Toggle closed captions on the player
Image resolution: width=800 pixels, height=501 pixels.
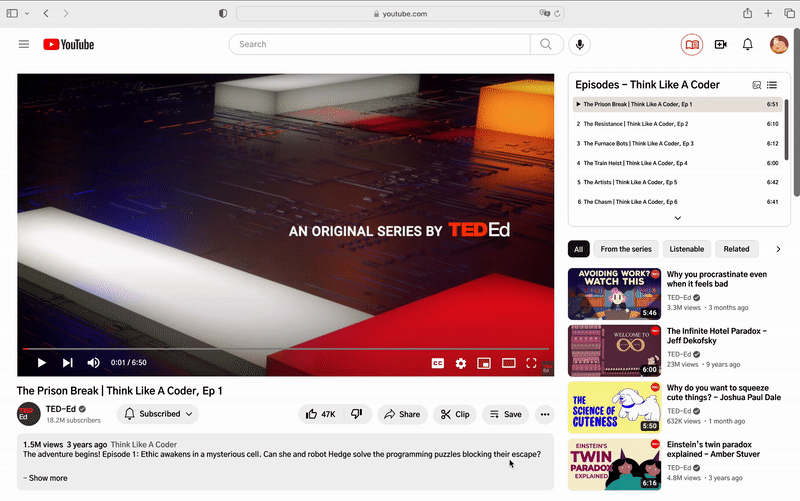coord(437,363)
